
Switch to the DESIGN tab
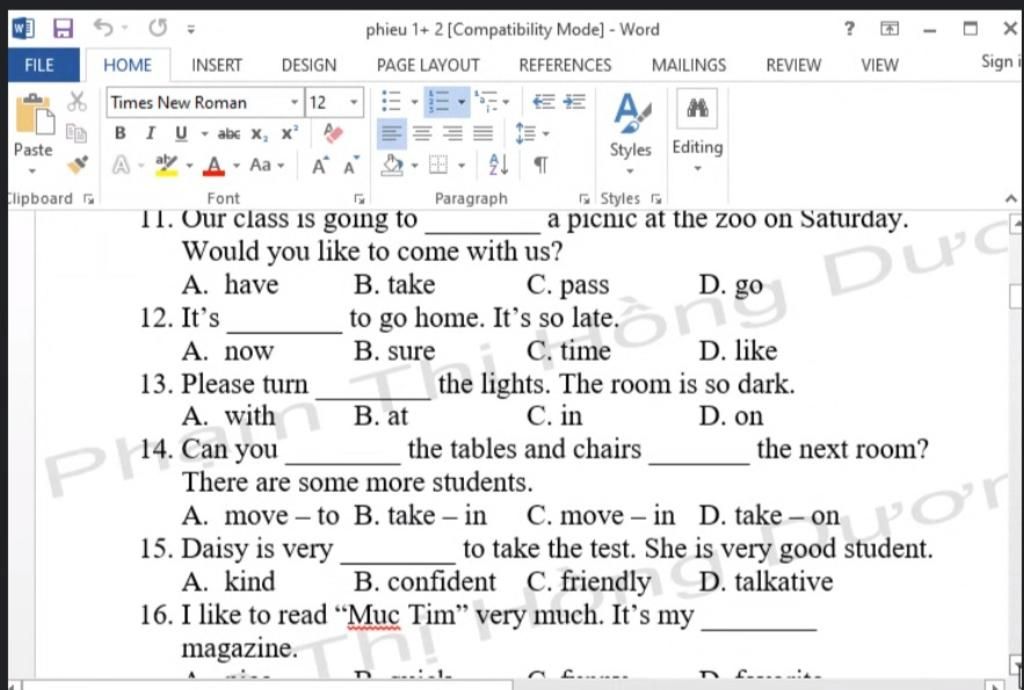pyautogui.click(x=309, y=65)
